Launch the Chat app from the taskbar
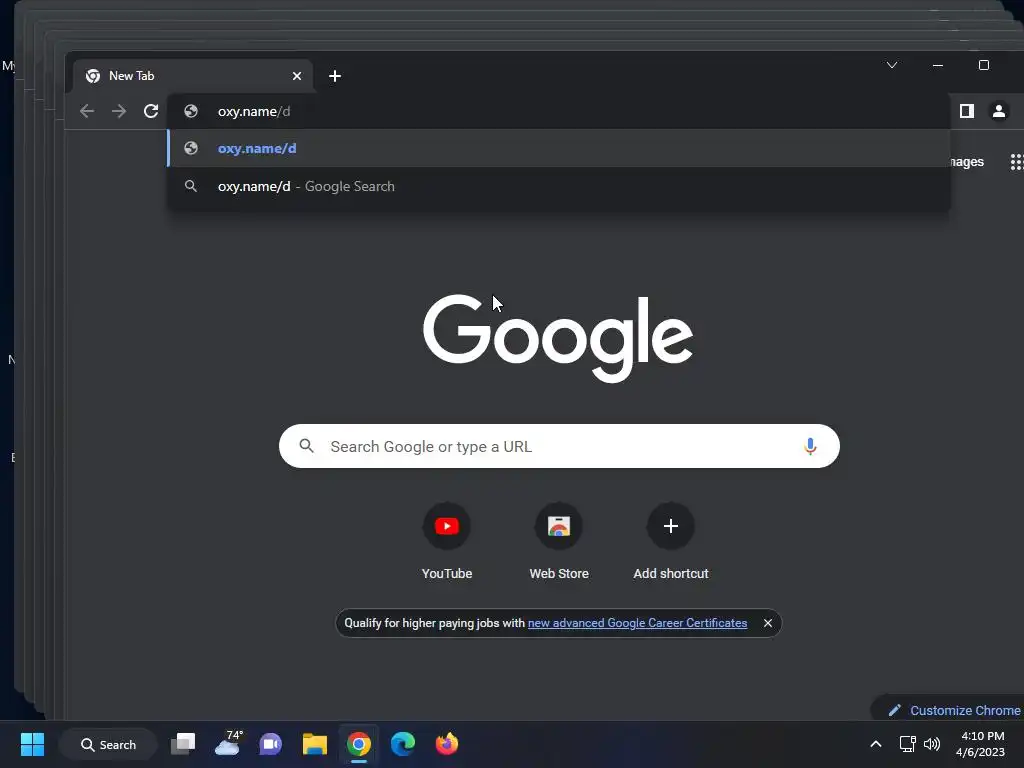Image resolution: width=1024 pixels, height=768 pixels. tap(270, 744)
